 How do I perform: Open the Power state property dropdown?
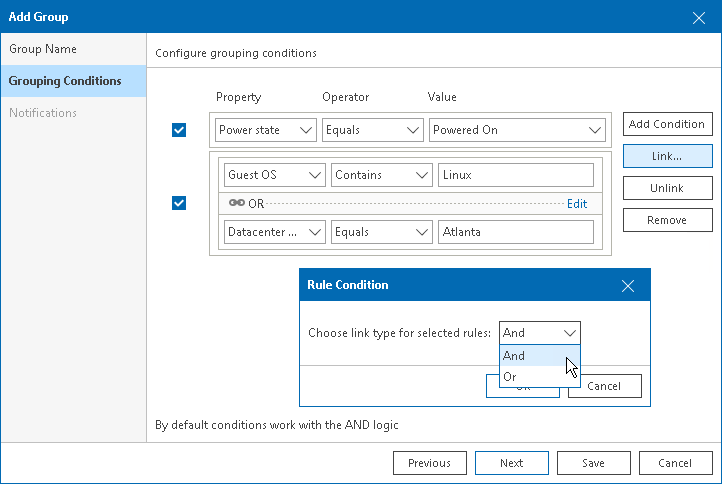[x=266, y=130]
